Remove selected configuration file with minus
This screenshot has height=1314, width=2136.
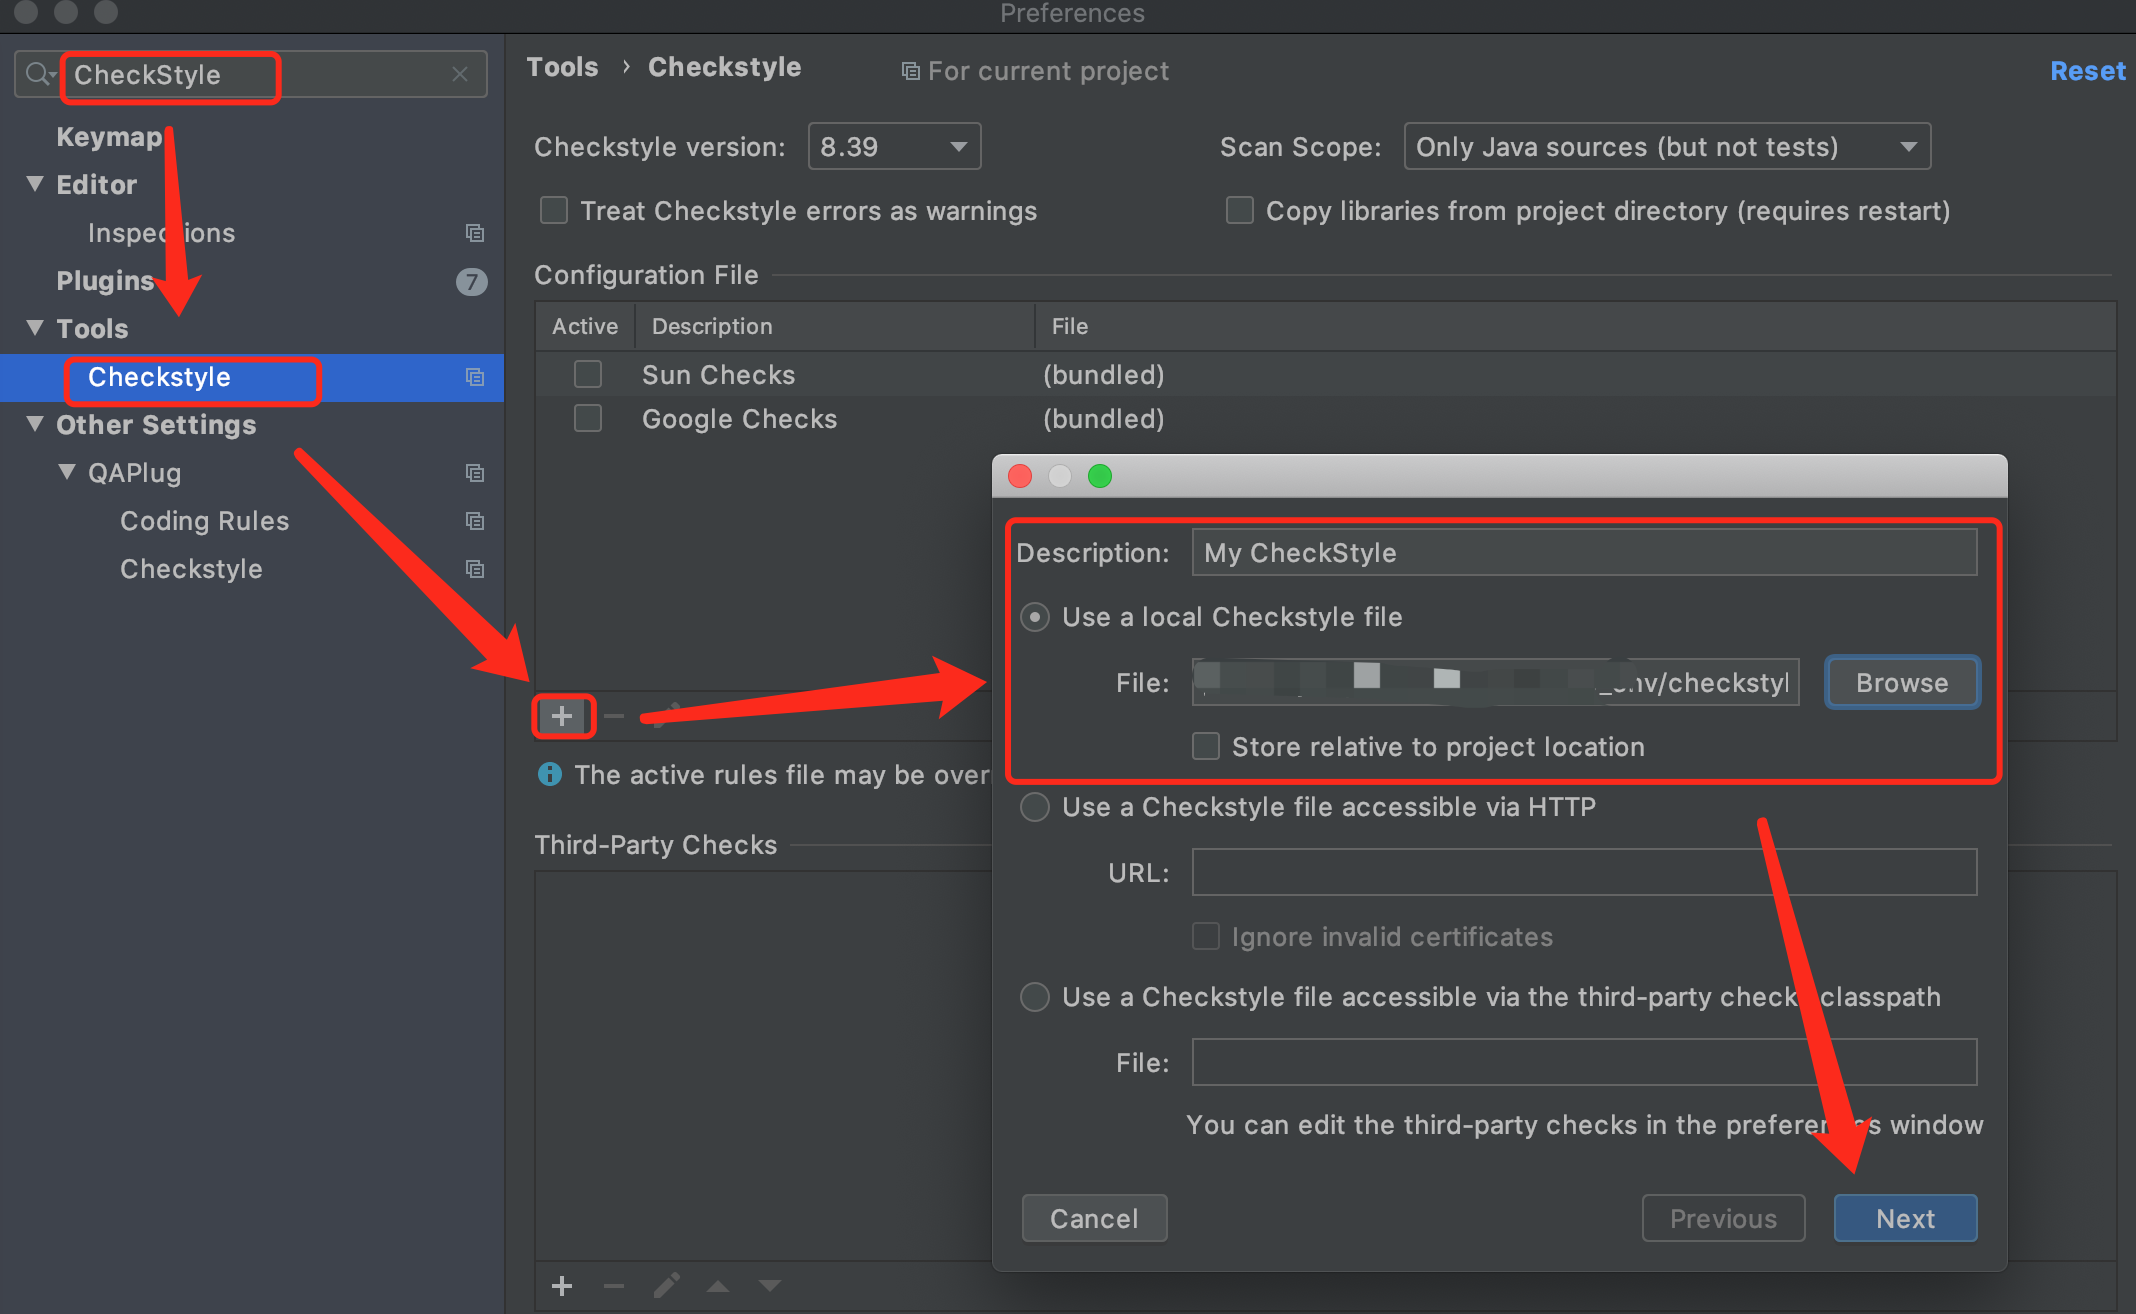(x=614, y=716)
